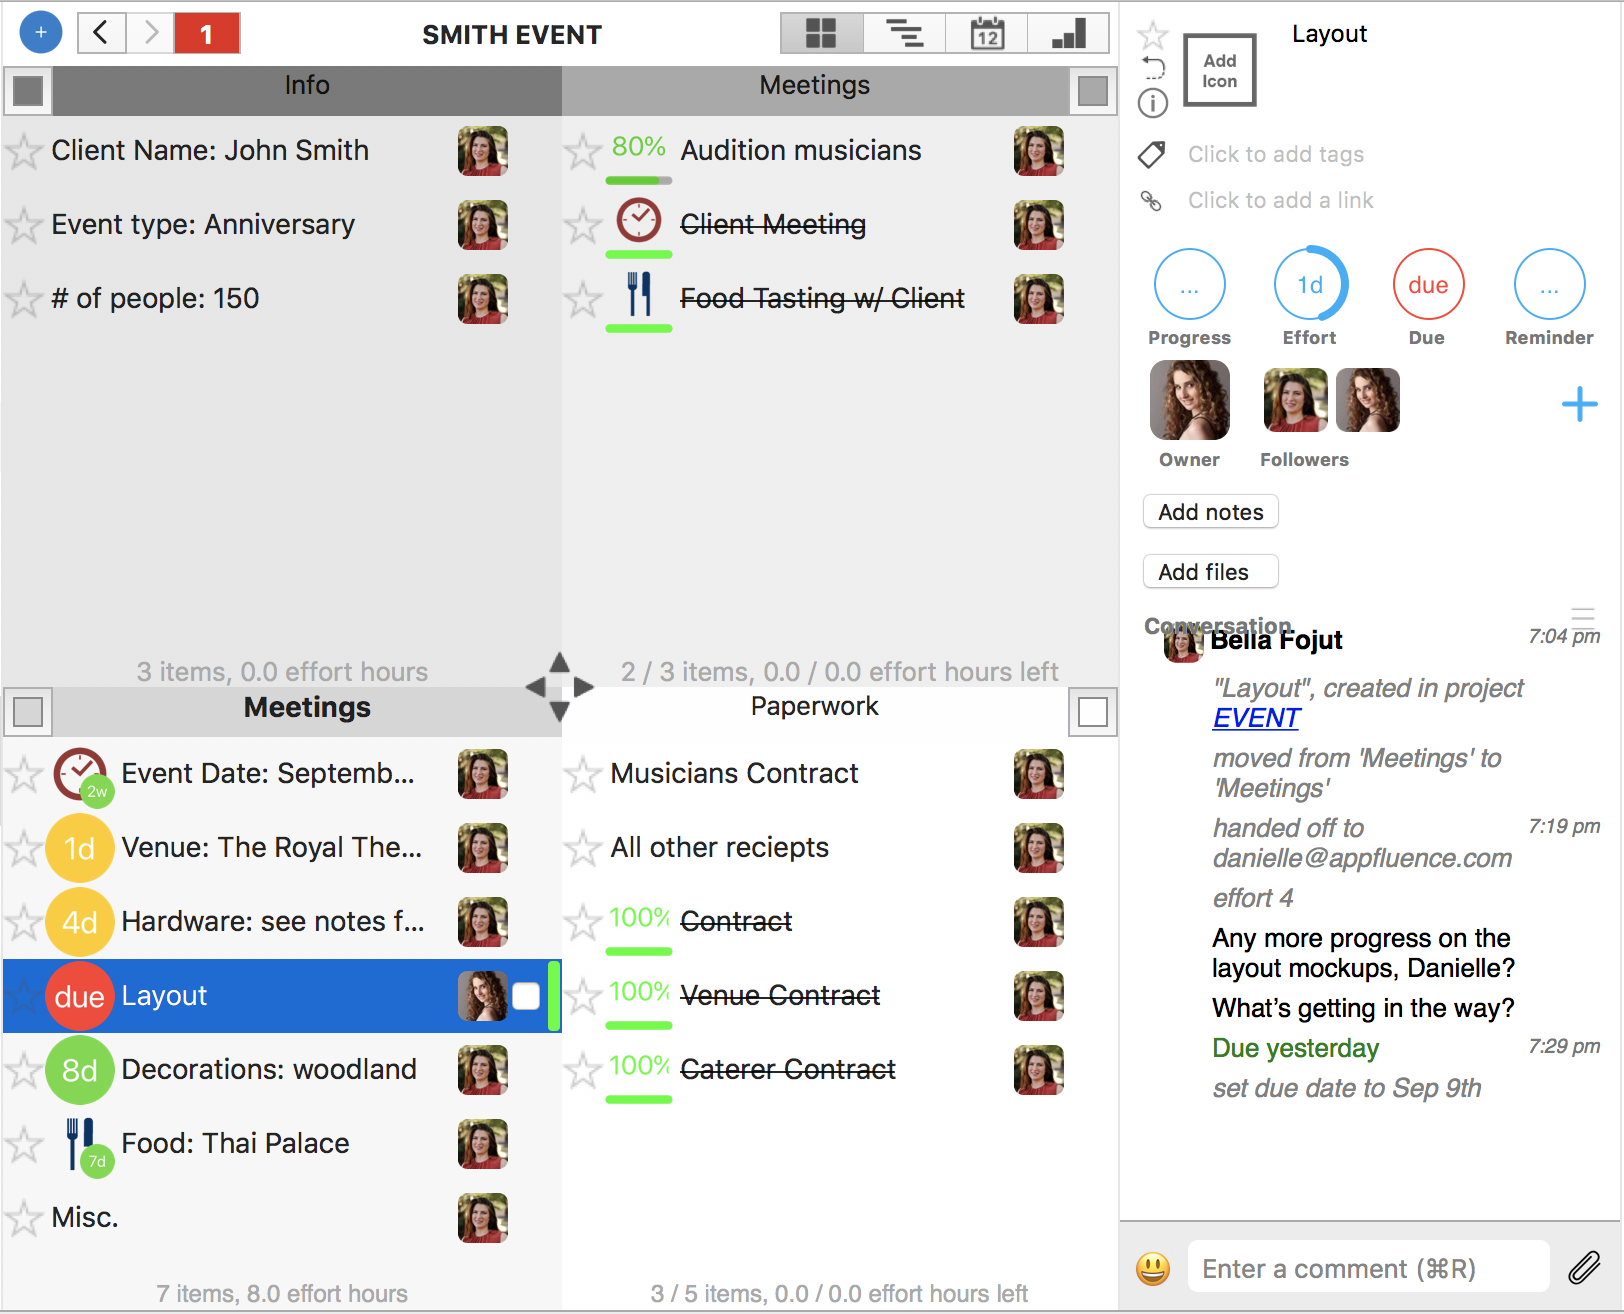Click the Progress circle control
This screenshot has width=1624, height=1314.
point(1189,285)
